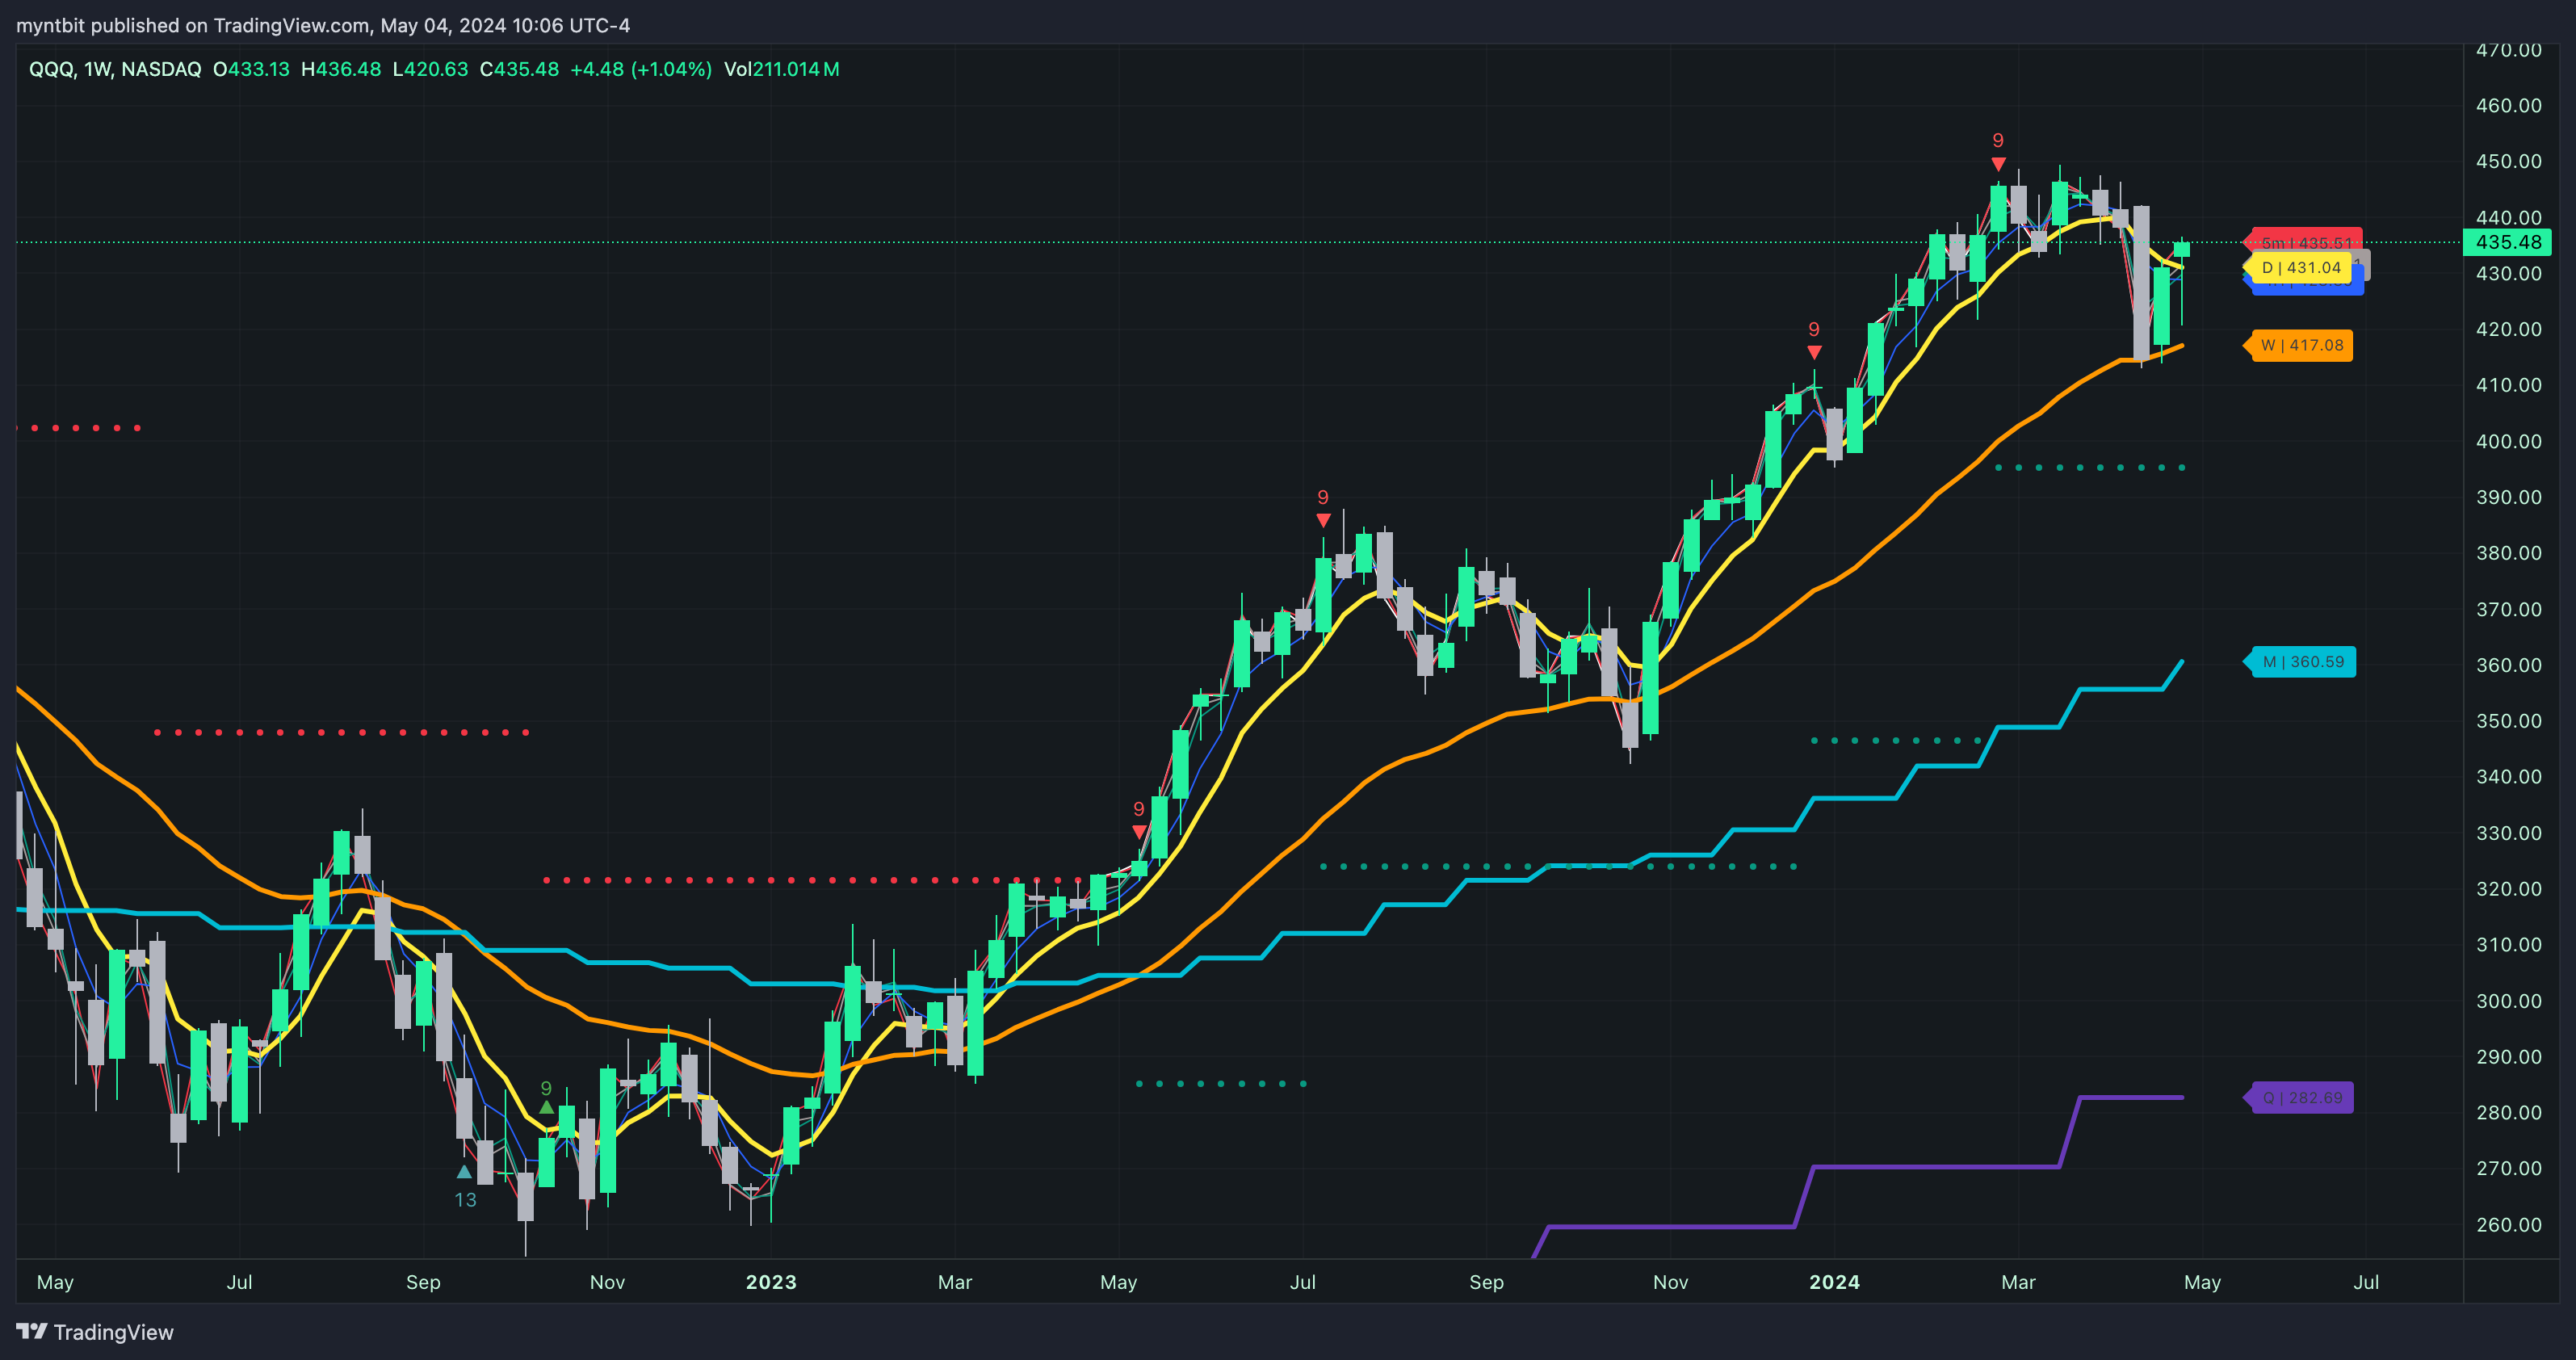The image size is (2576, 1360).
Task: Select the orange W | 417.08 label
Action: [2299, 345]
